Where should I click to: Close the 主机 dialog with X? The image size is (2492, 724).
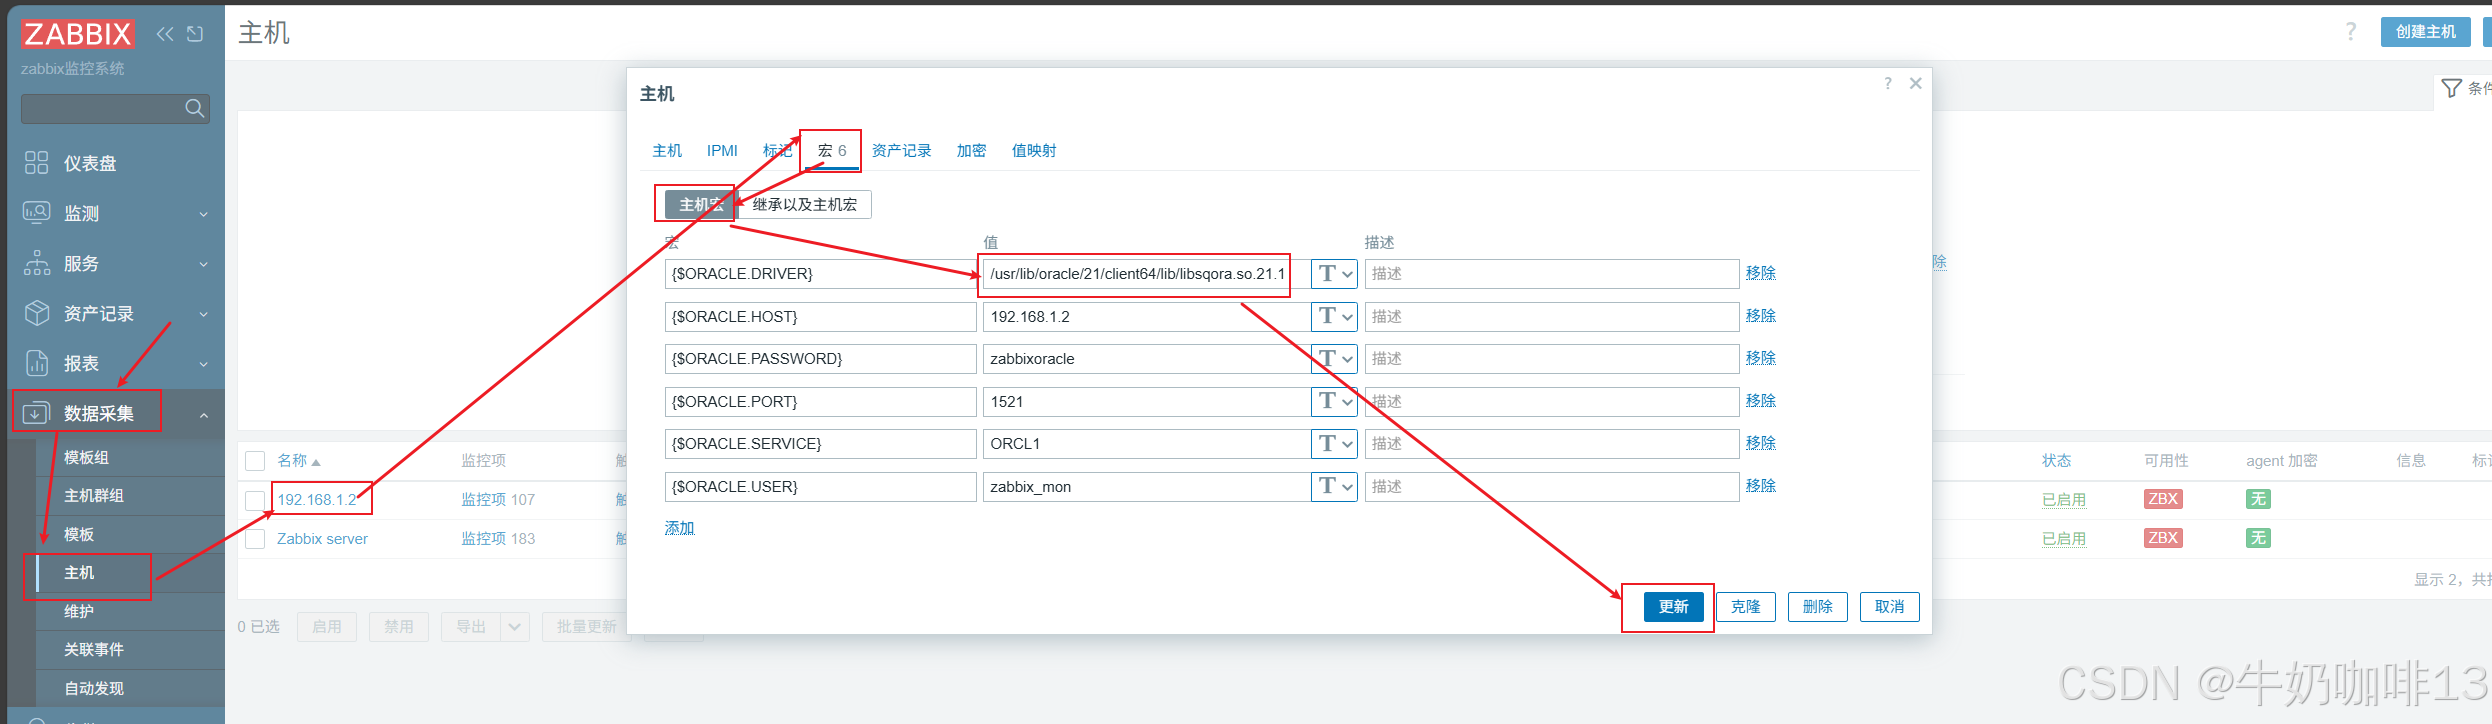(1916, 83)
